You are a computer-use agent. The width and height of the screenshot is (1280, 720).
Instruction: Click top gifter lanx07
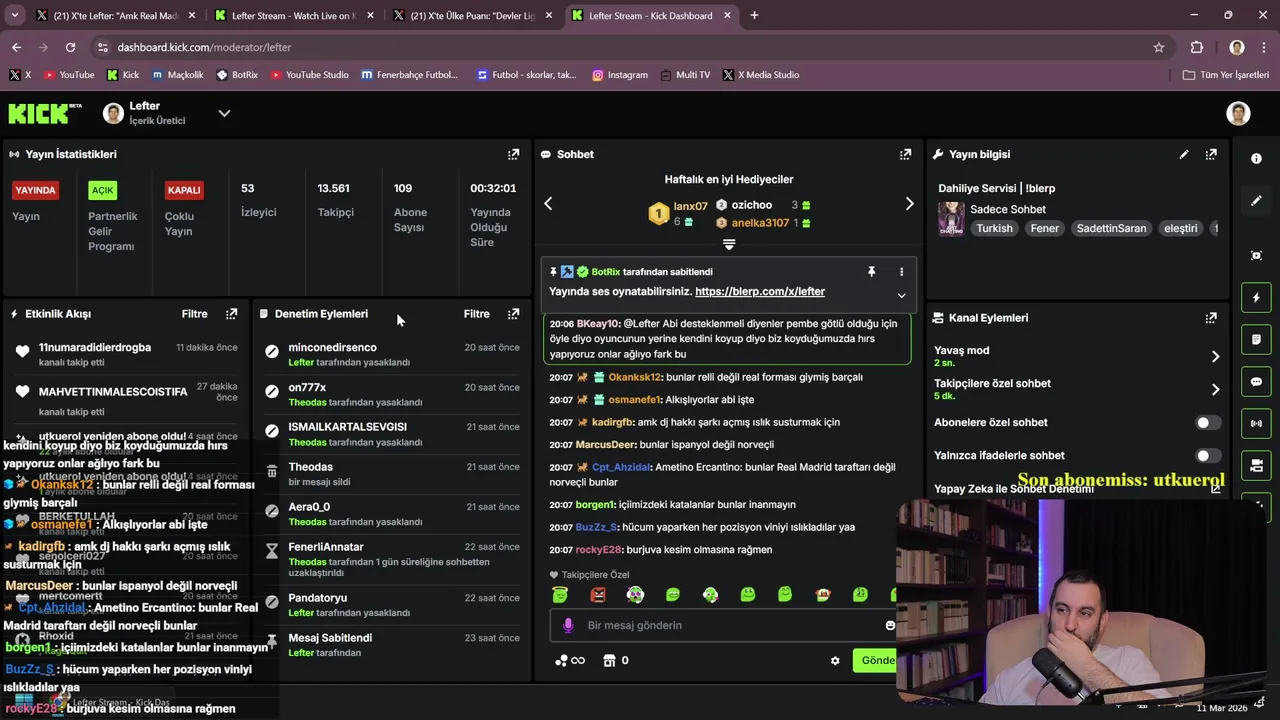[690, 206]
